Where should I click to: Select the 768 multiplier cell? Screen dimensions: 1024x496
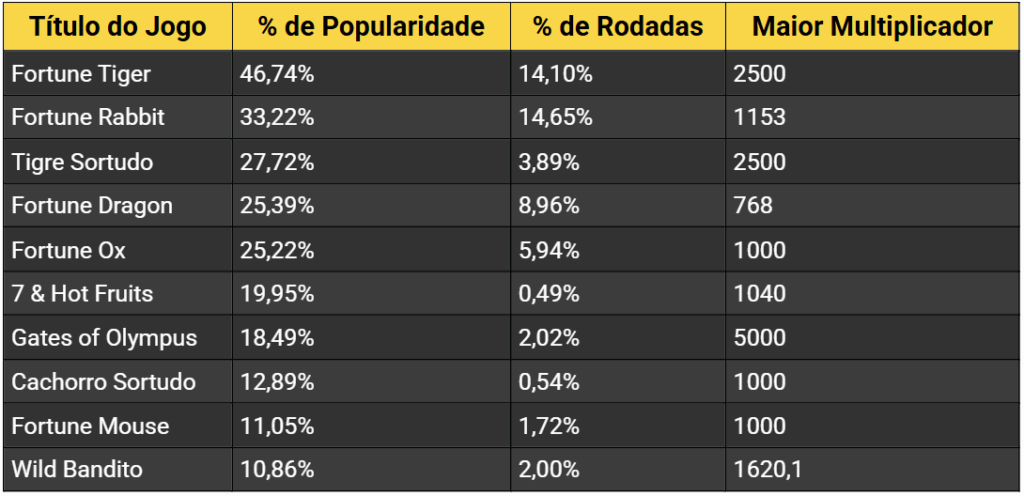753,206
